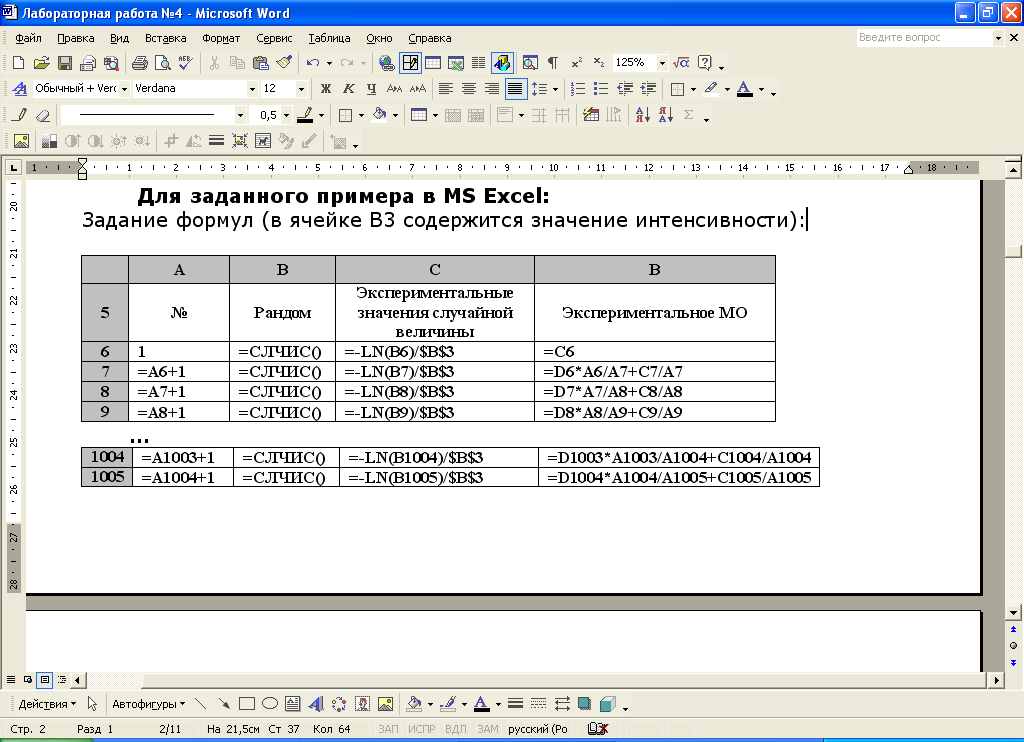The width and height of the screenshot is (1024, 742).
Task: Toggle the Drawing toolbar button
Action: click(x=502, y=63)
